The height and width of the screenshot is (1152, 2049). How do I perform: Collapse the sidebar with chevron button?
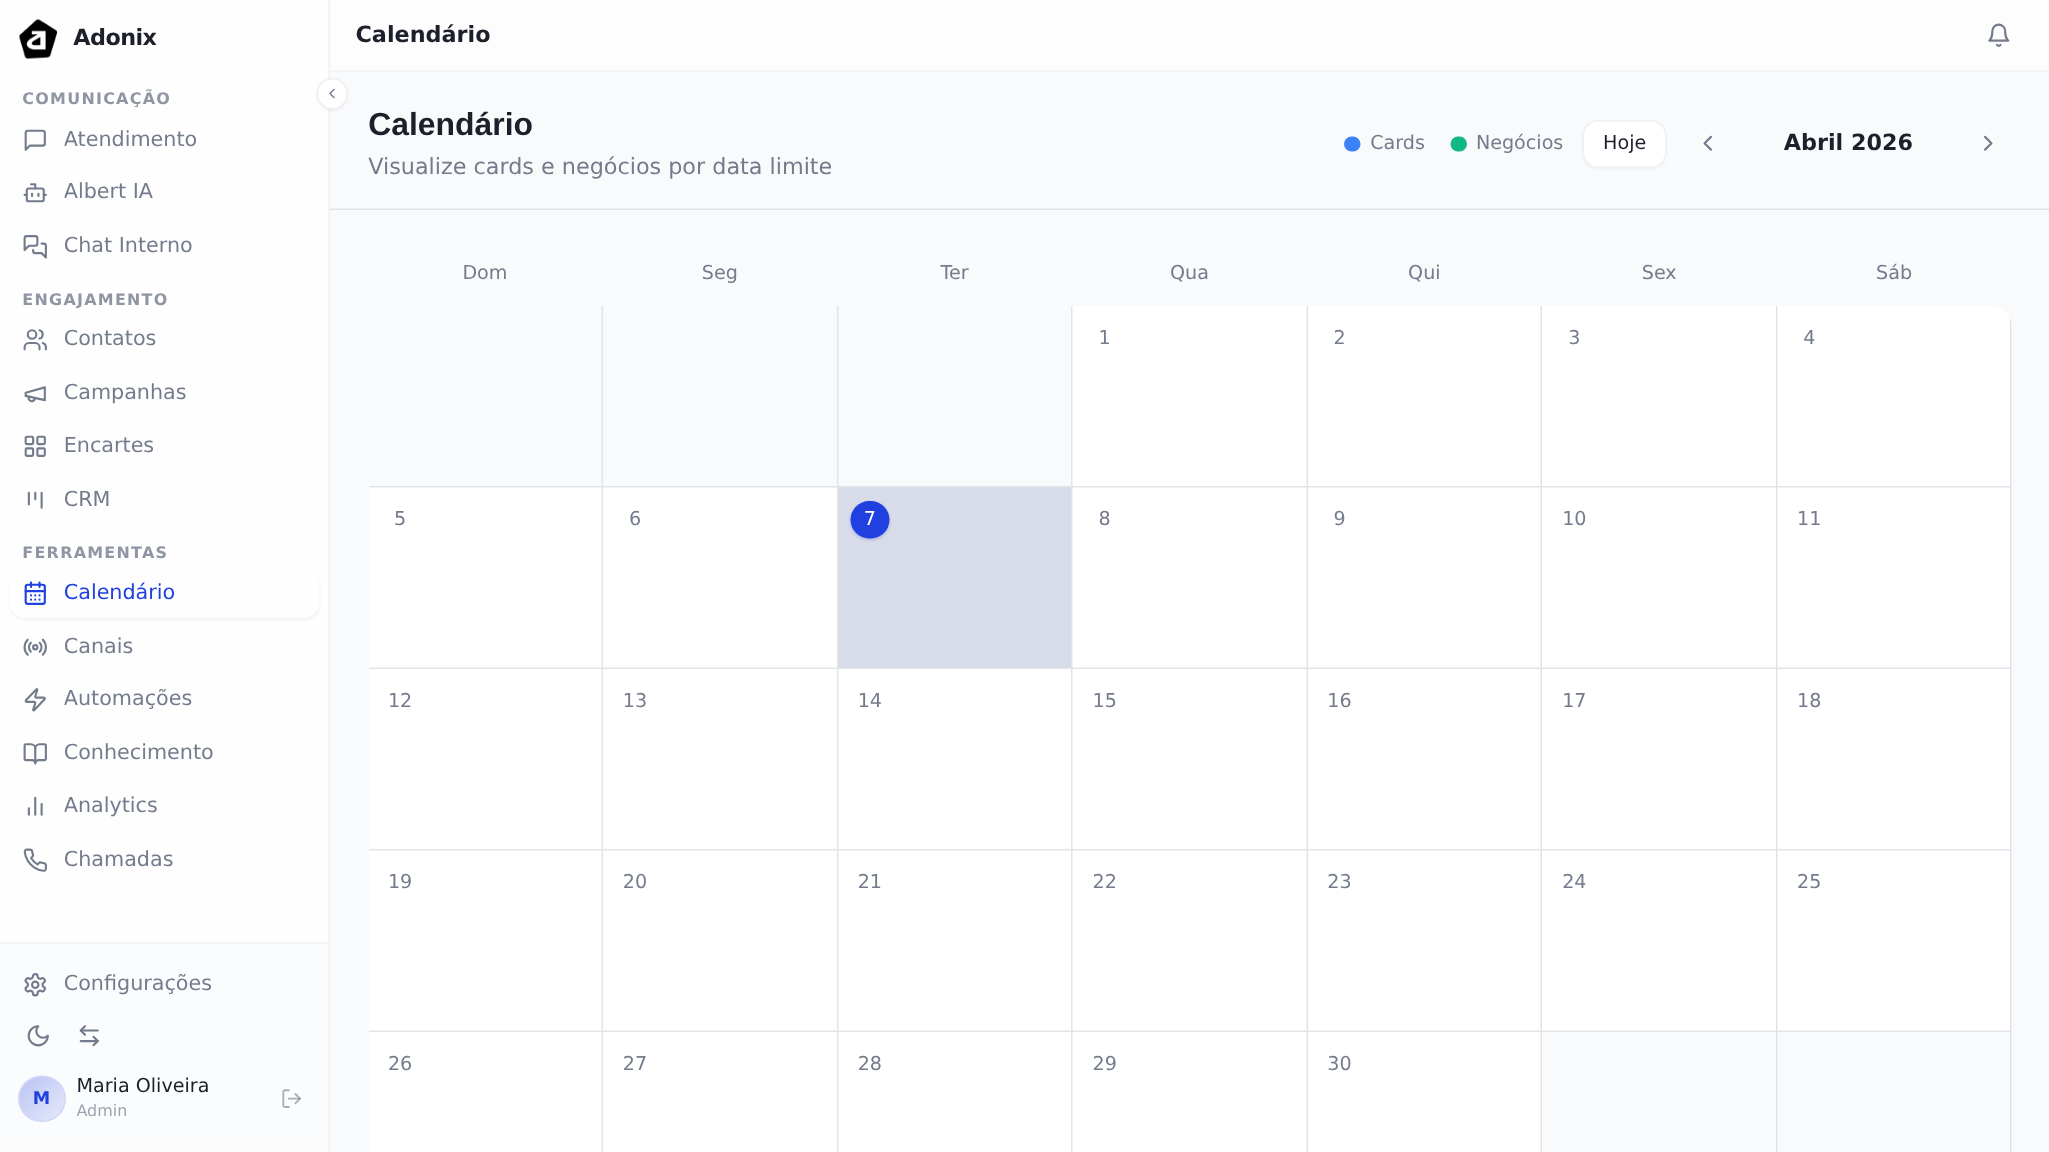[x=332, y=94]
